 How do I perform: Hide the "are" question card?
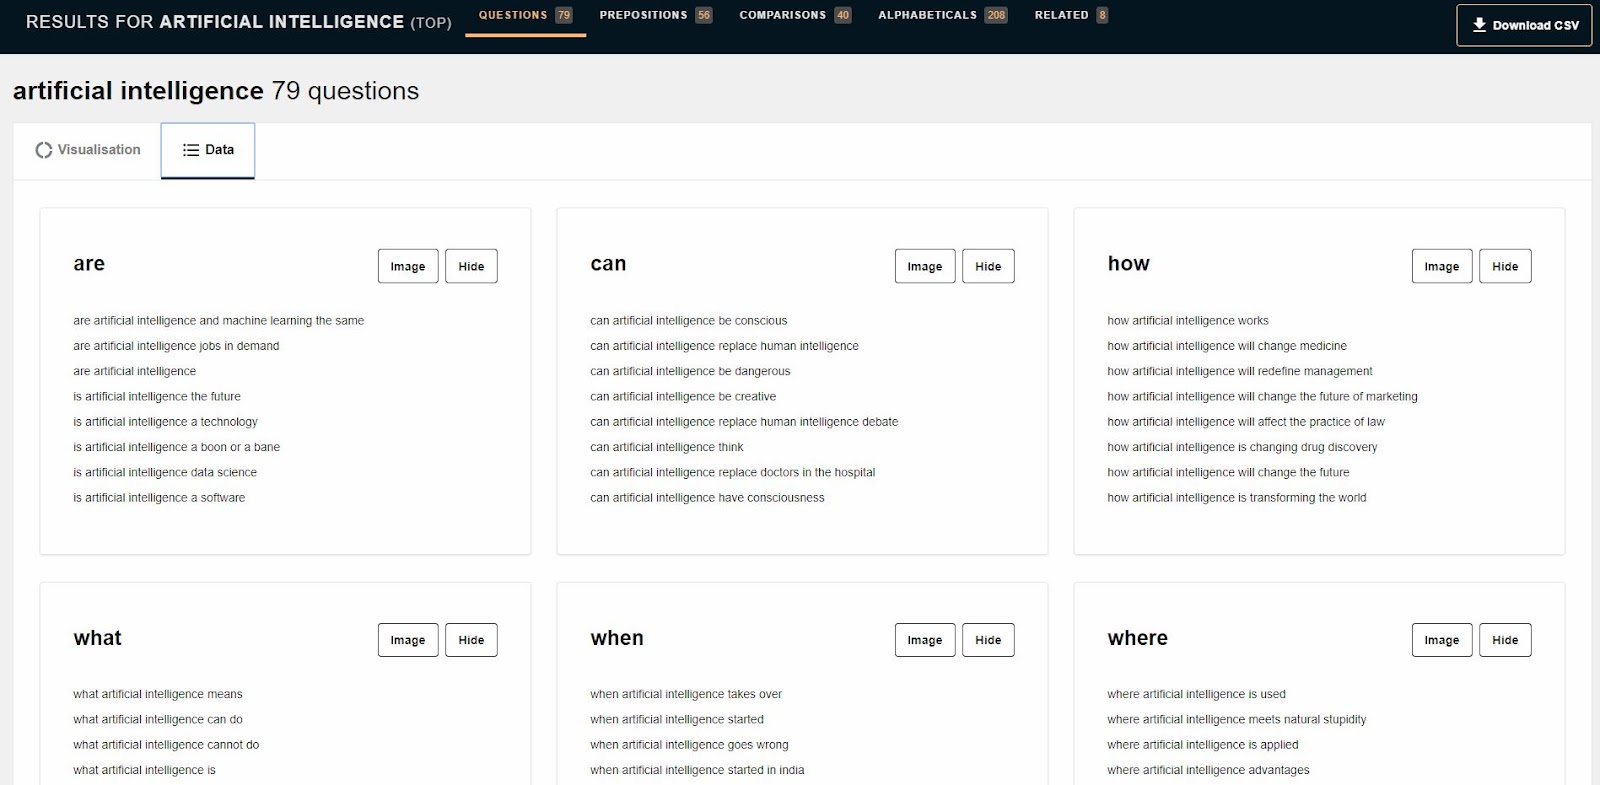tap(471, 266)
